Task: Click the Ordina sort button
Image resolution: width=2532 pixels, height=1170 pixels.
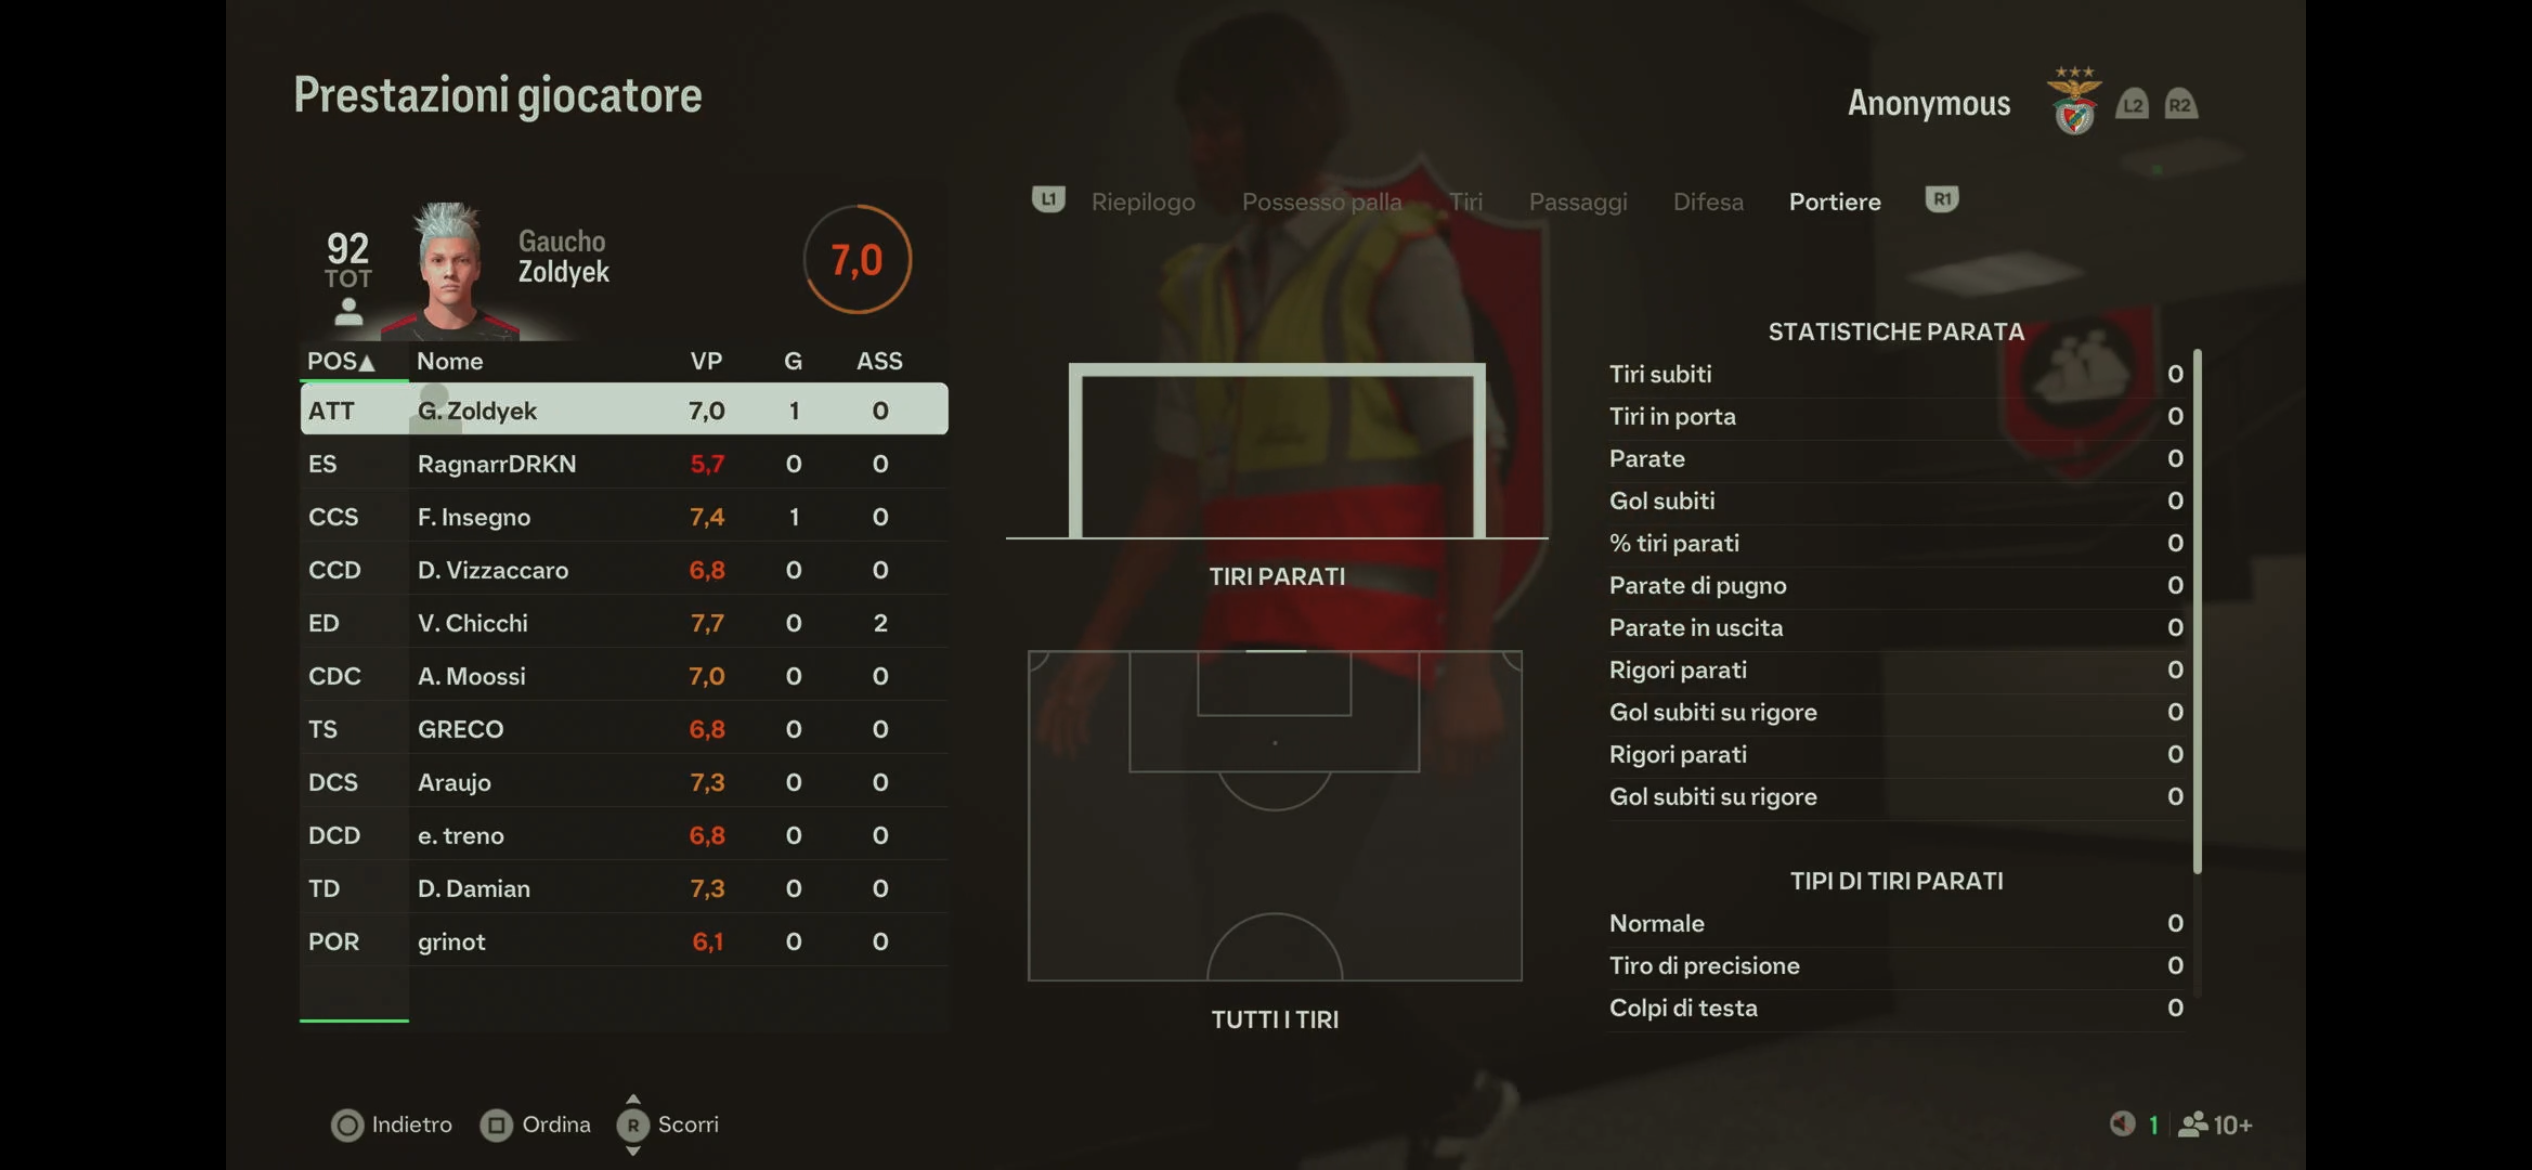Action: point(536,1125)
